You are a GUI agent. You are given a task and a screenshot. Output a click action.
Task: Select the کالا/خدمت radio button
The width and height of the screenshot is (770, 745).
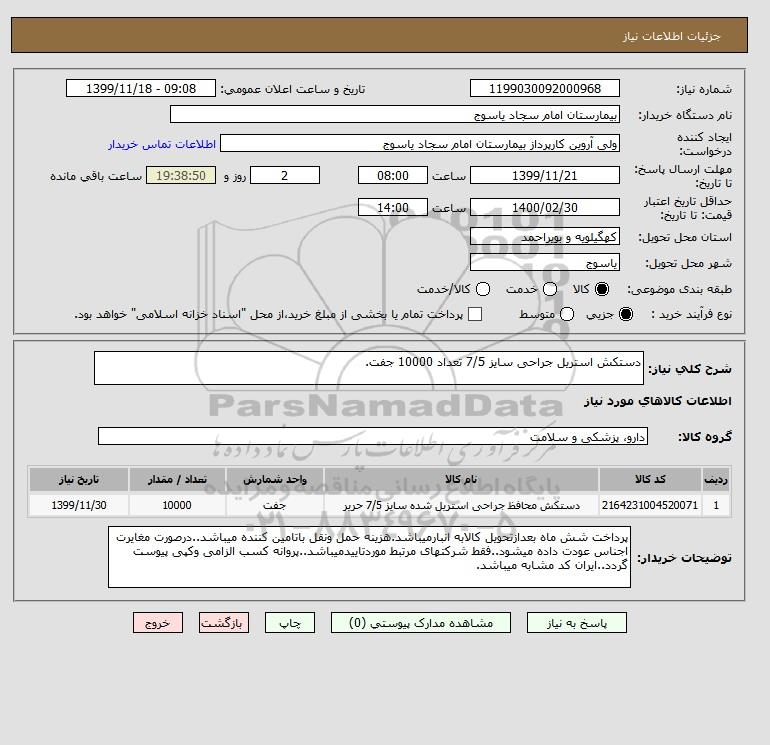click(483, 289)
